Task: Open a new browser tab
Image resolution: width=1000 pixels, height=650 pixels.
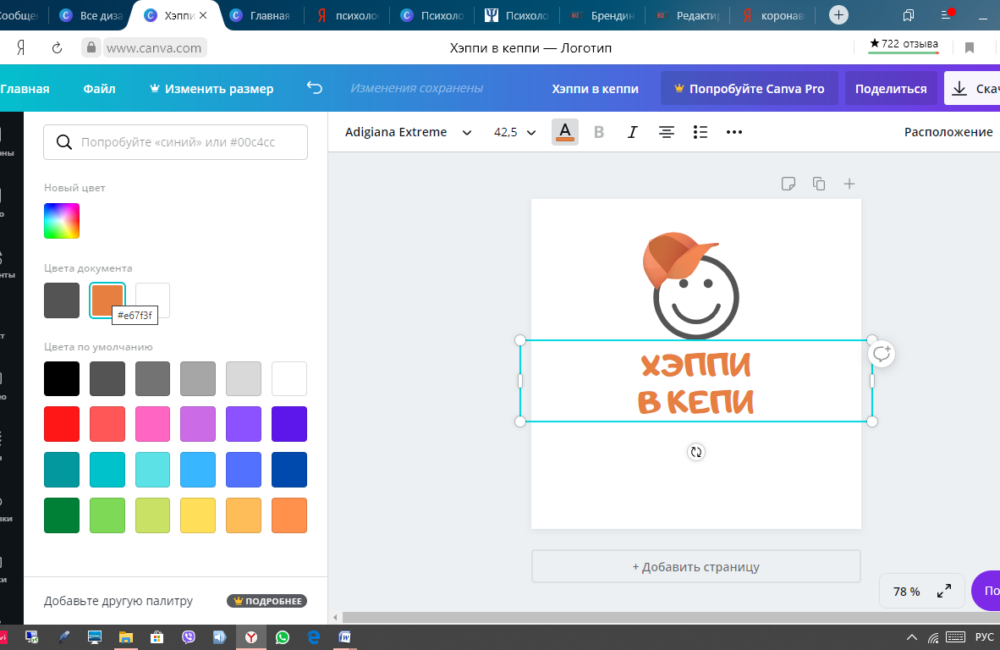Action: click(x=839, y=15)
